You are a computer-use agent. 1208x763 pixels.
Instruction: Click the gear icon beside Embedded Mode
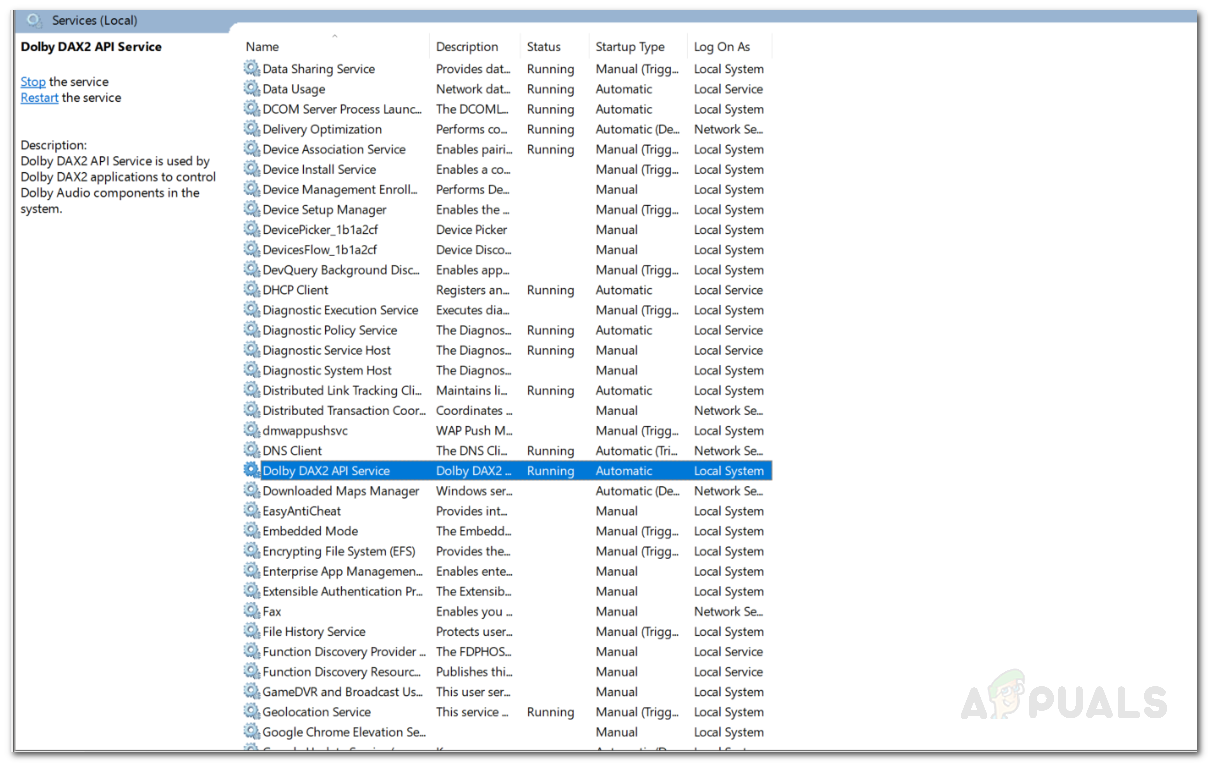click(252, 531)
